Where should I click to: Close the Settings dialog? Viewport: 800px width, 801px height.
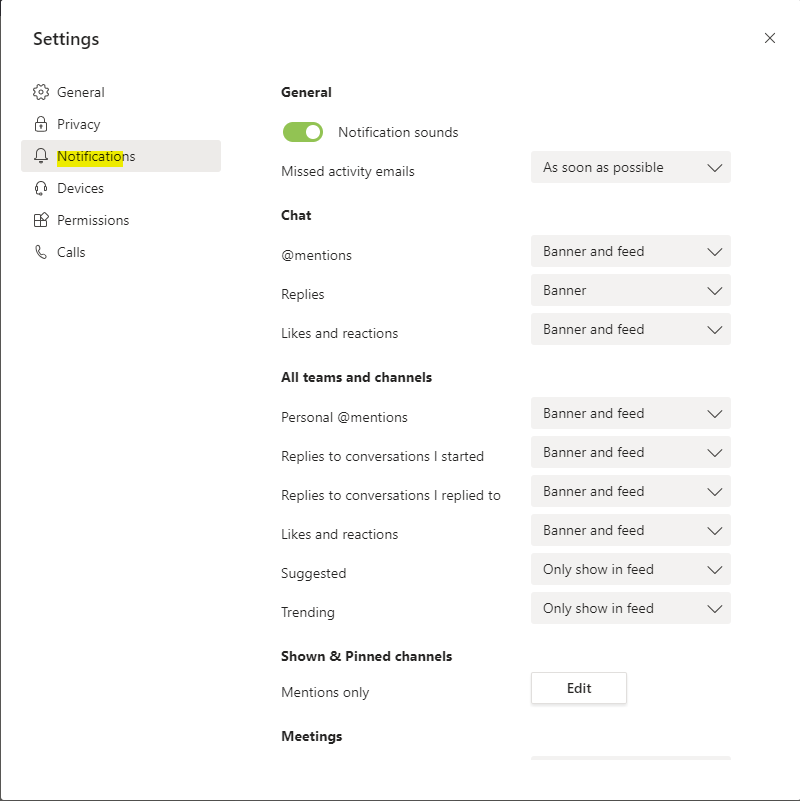(x=769, y=38)
